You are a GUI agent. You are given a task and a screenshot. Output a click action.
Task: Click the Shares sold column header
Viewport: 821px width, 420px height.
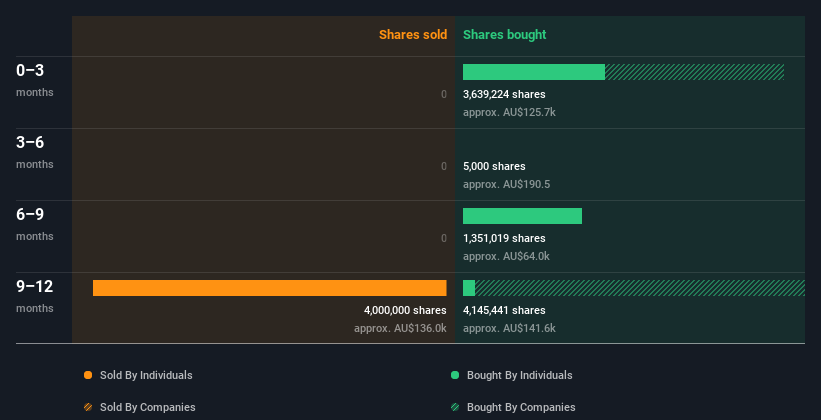(x=413, y=35)
